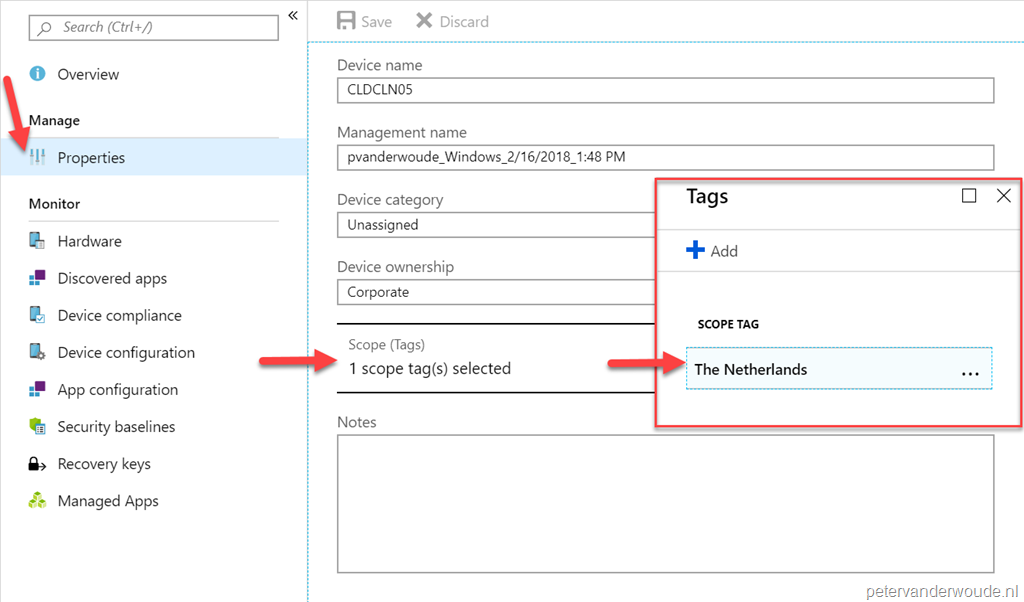Select Overview in the sidebar
The width and height of the screenshot is (1024, 602).
(90, 74)
